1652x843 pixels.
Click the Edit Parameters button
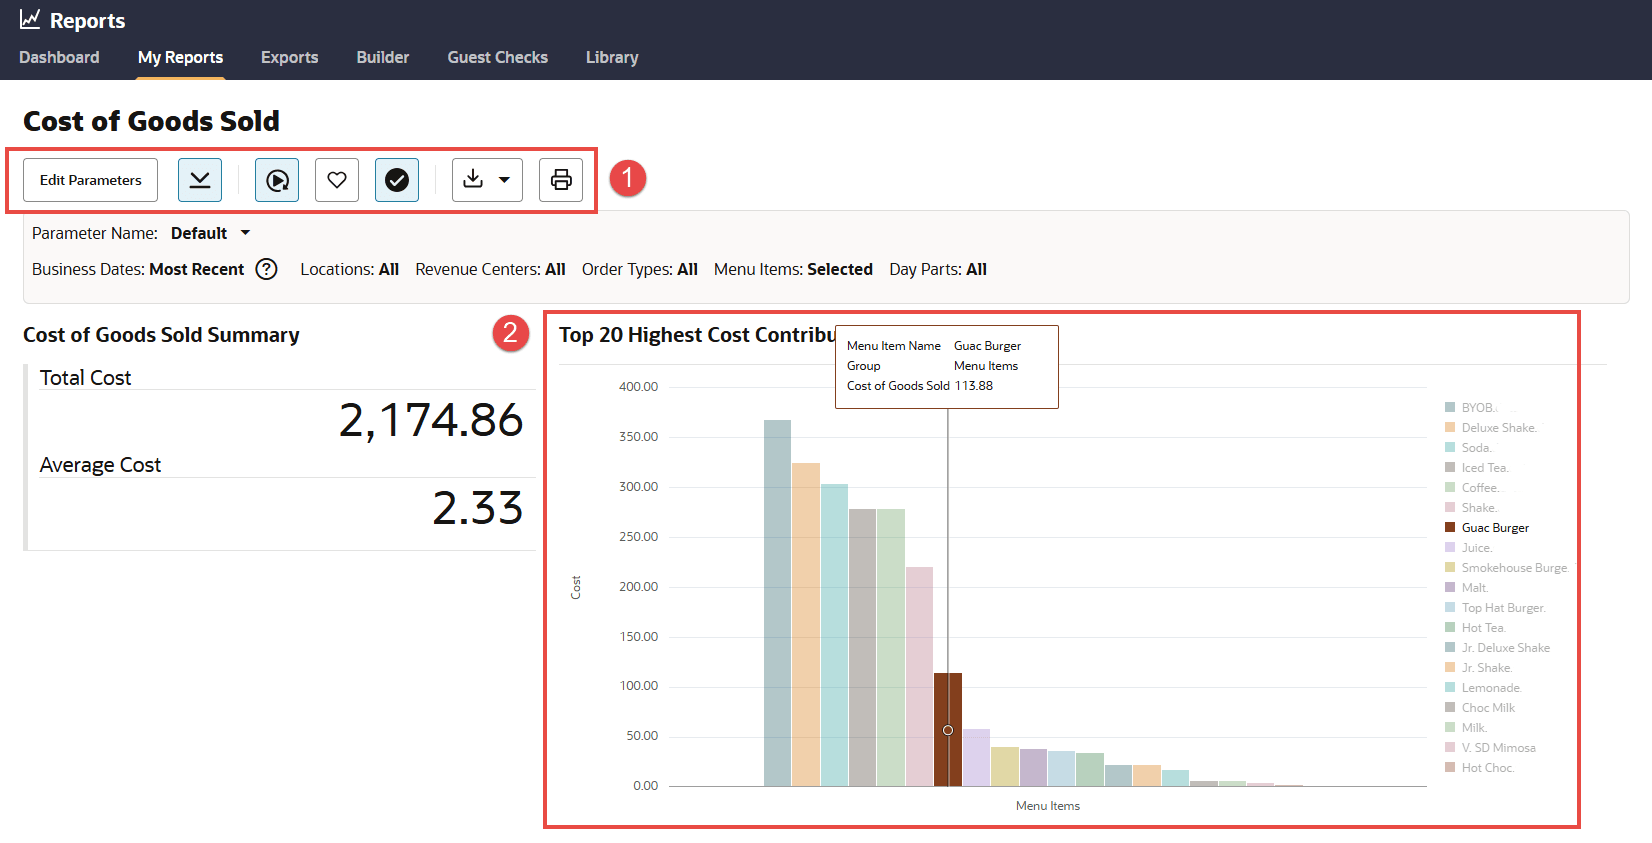pos(90,180)
